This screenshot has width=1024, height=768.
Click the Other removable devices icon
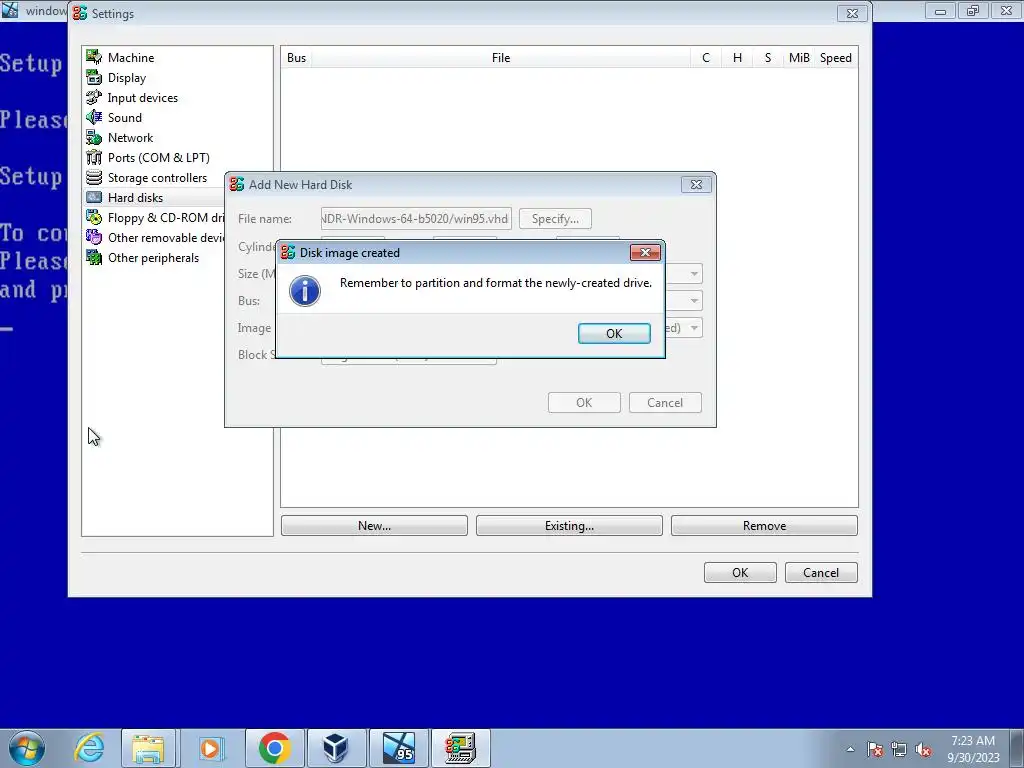click(x=94, y=237)
